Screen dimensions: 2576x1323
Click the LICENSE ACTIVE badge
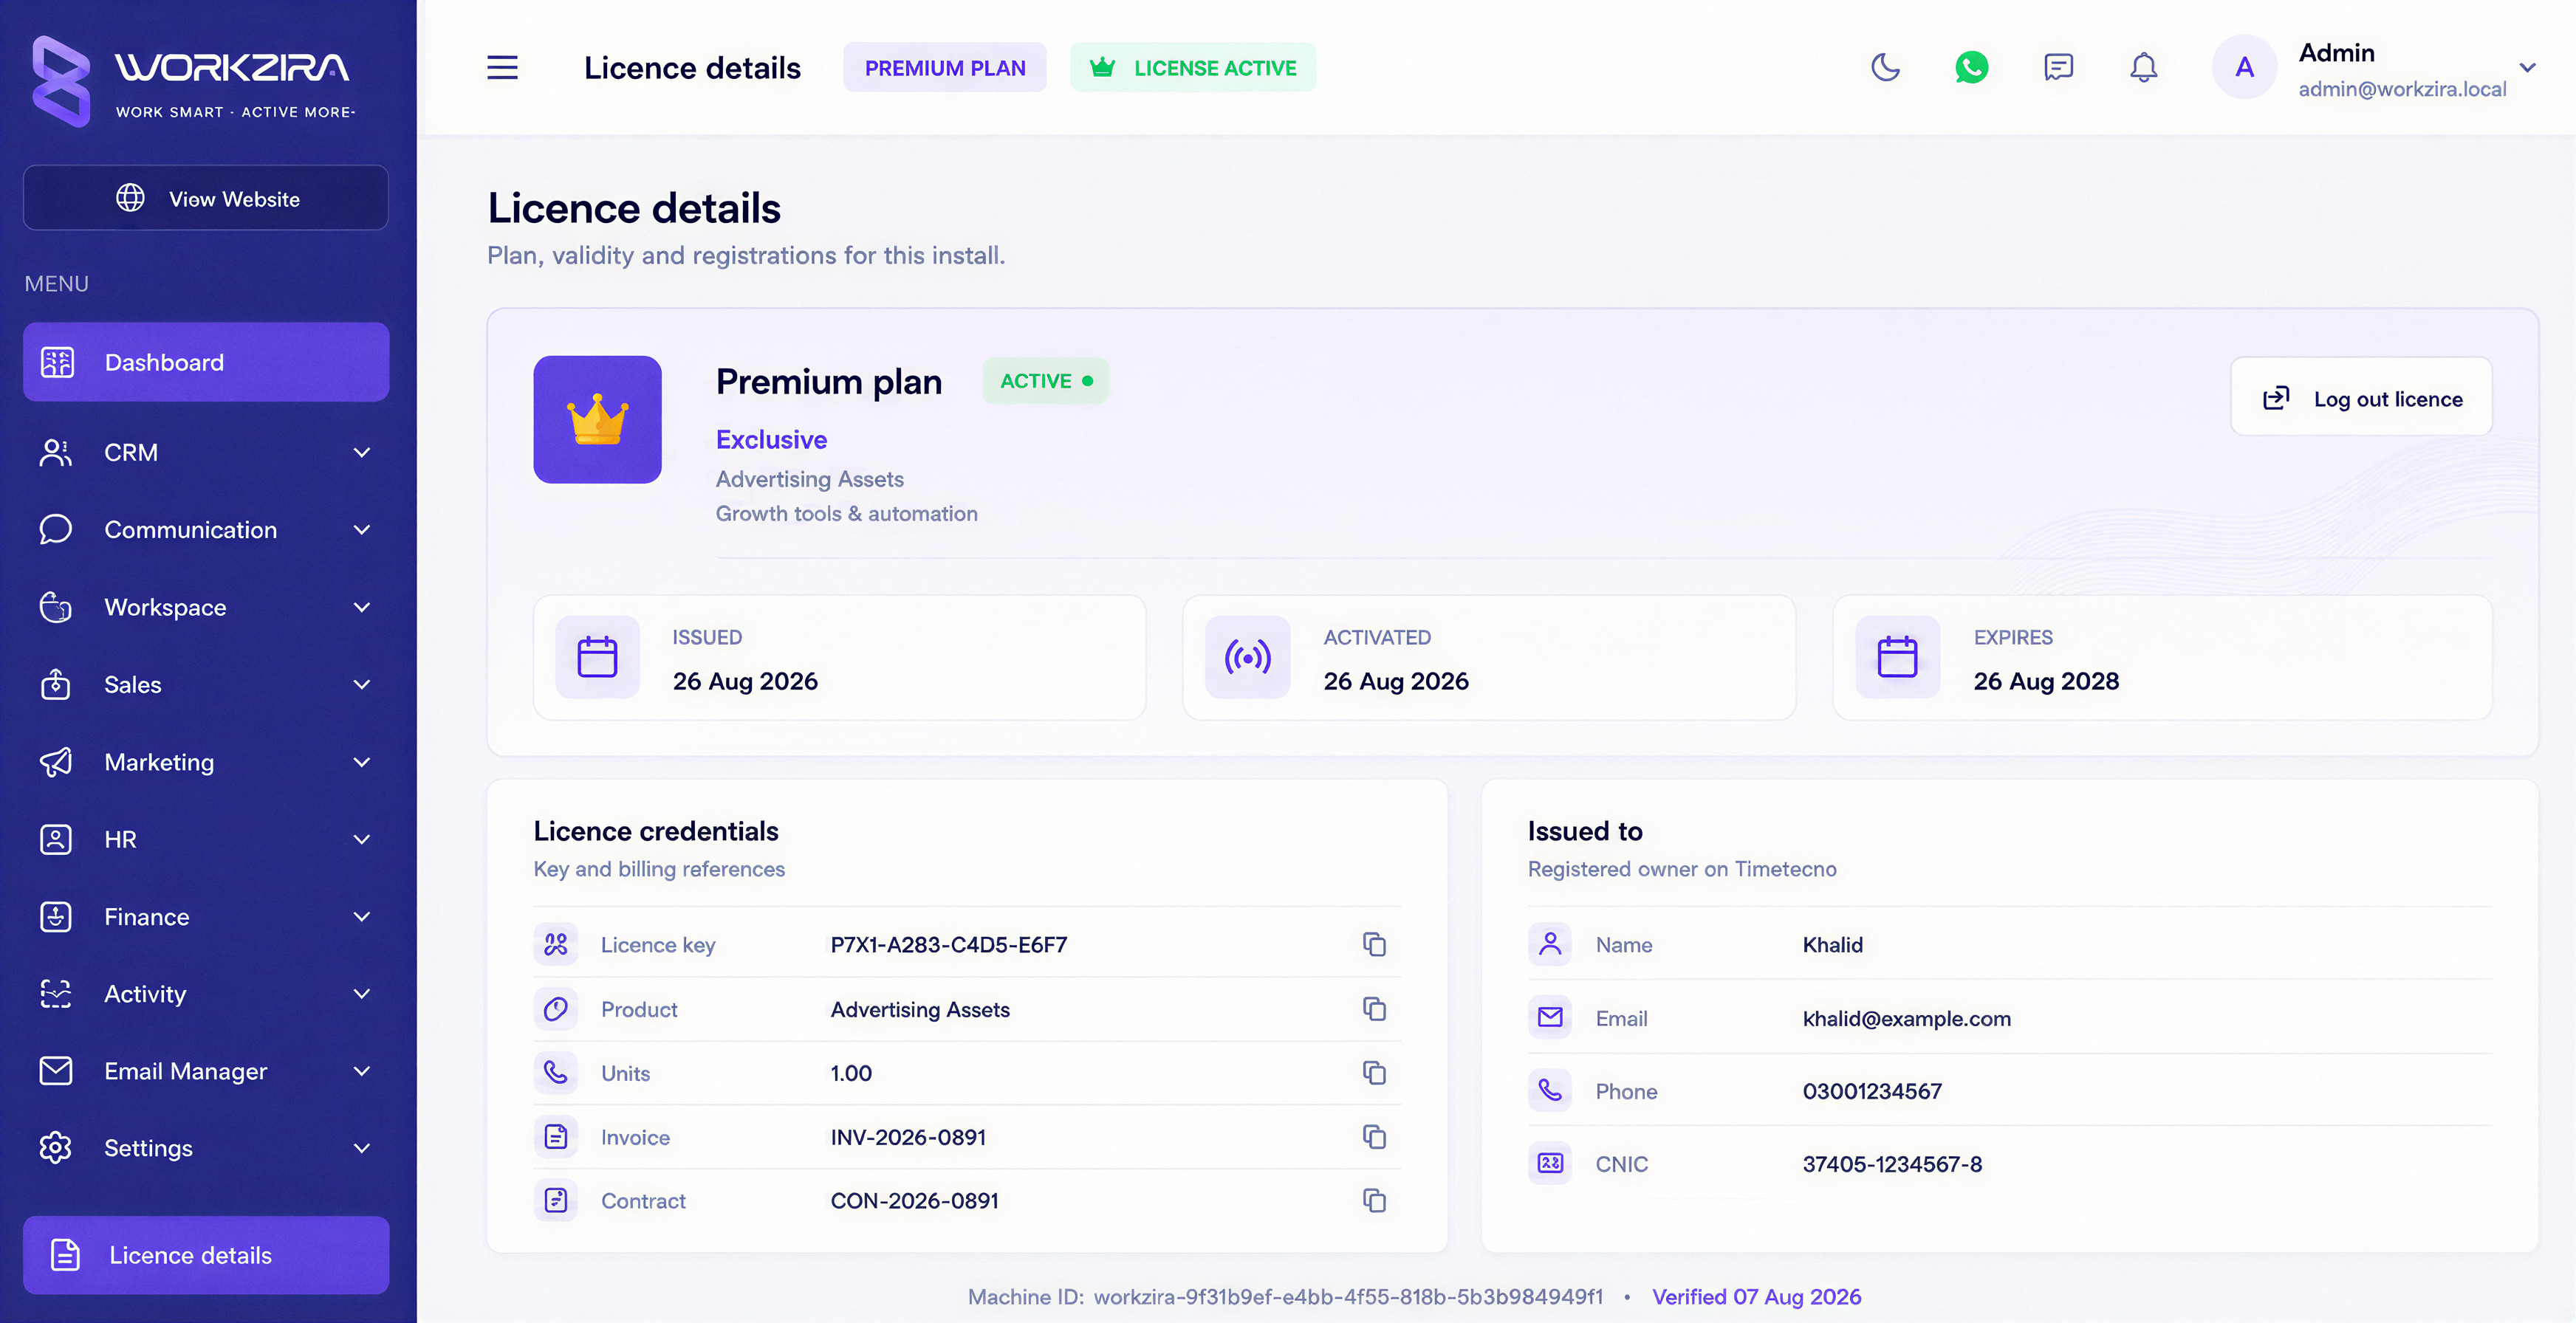pos(1193,67)
